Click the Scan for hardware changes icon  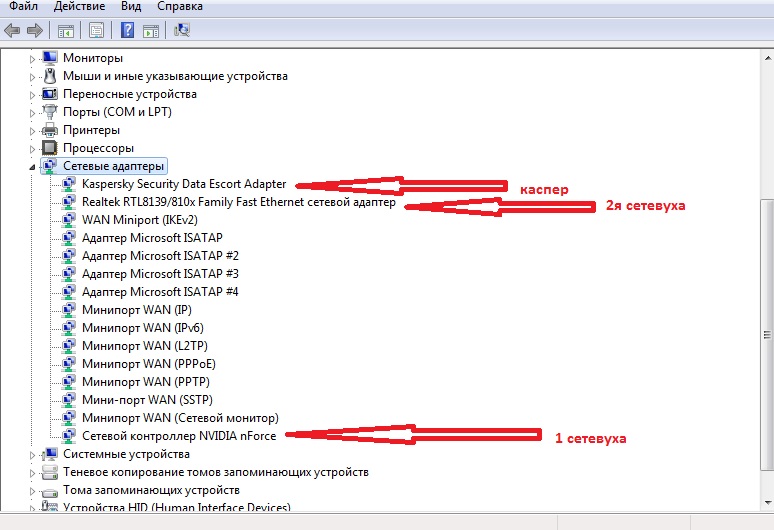point(182,31)
